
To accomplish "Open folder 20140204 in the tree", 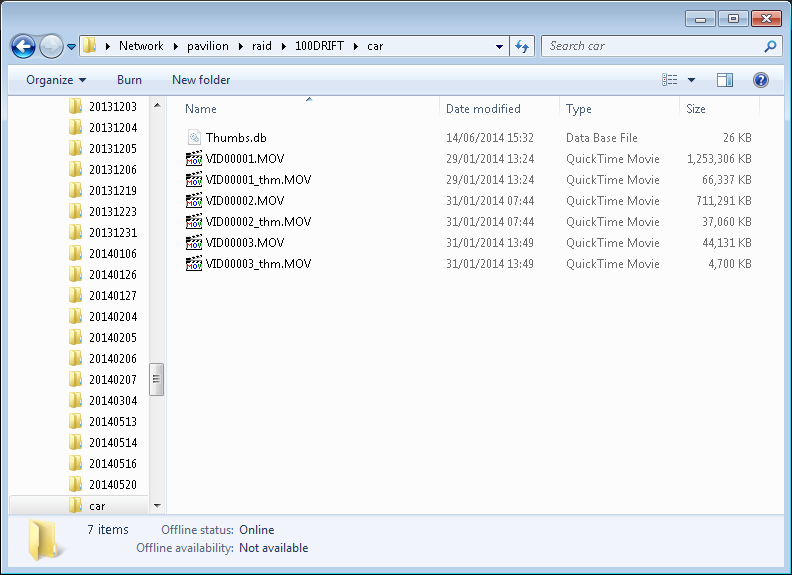I will pyautogui.click(x=113, y=316).
